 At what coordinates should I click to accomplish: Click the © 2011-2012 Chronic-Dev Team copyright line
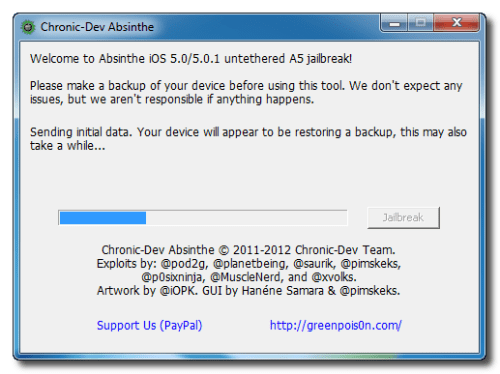tap(248, 250)
